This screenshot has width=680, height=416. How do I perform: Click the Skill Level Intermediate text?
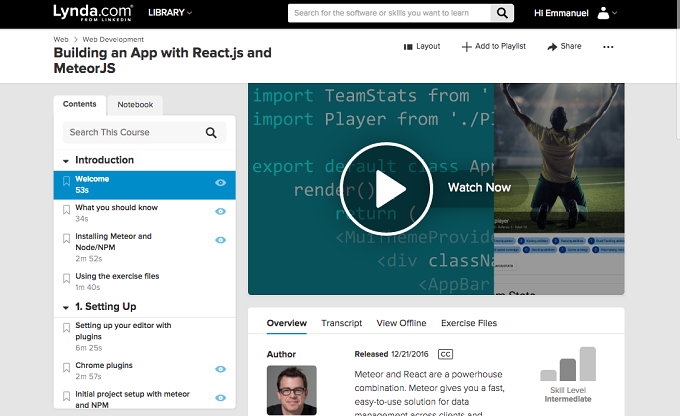pyautogui.click(x=568, y=395)
